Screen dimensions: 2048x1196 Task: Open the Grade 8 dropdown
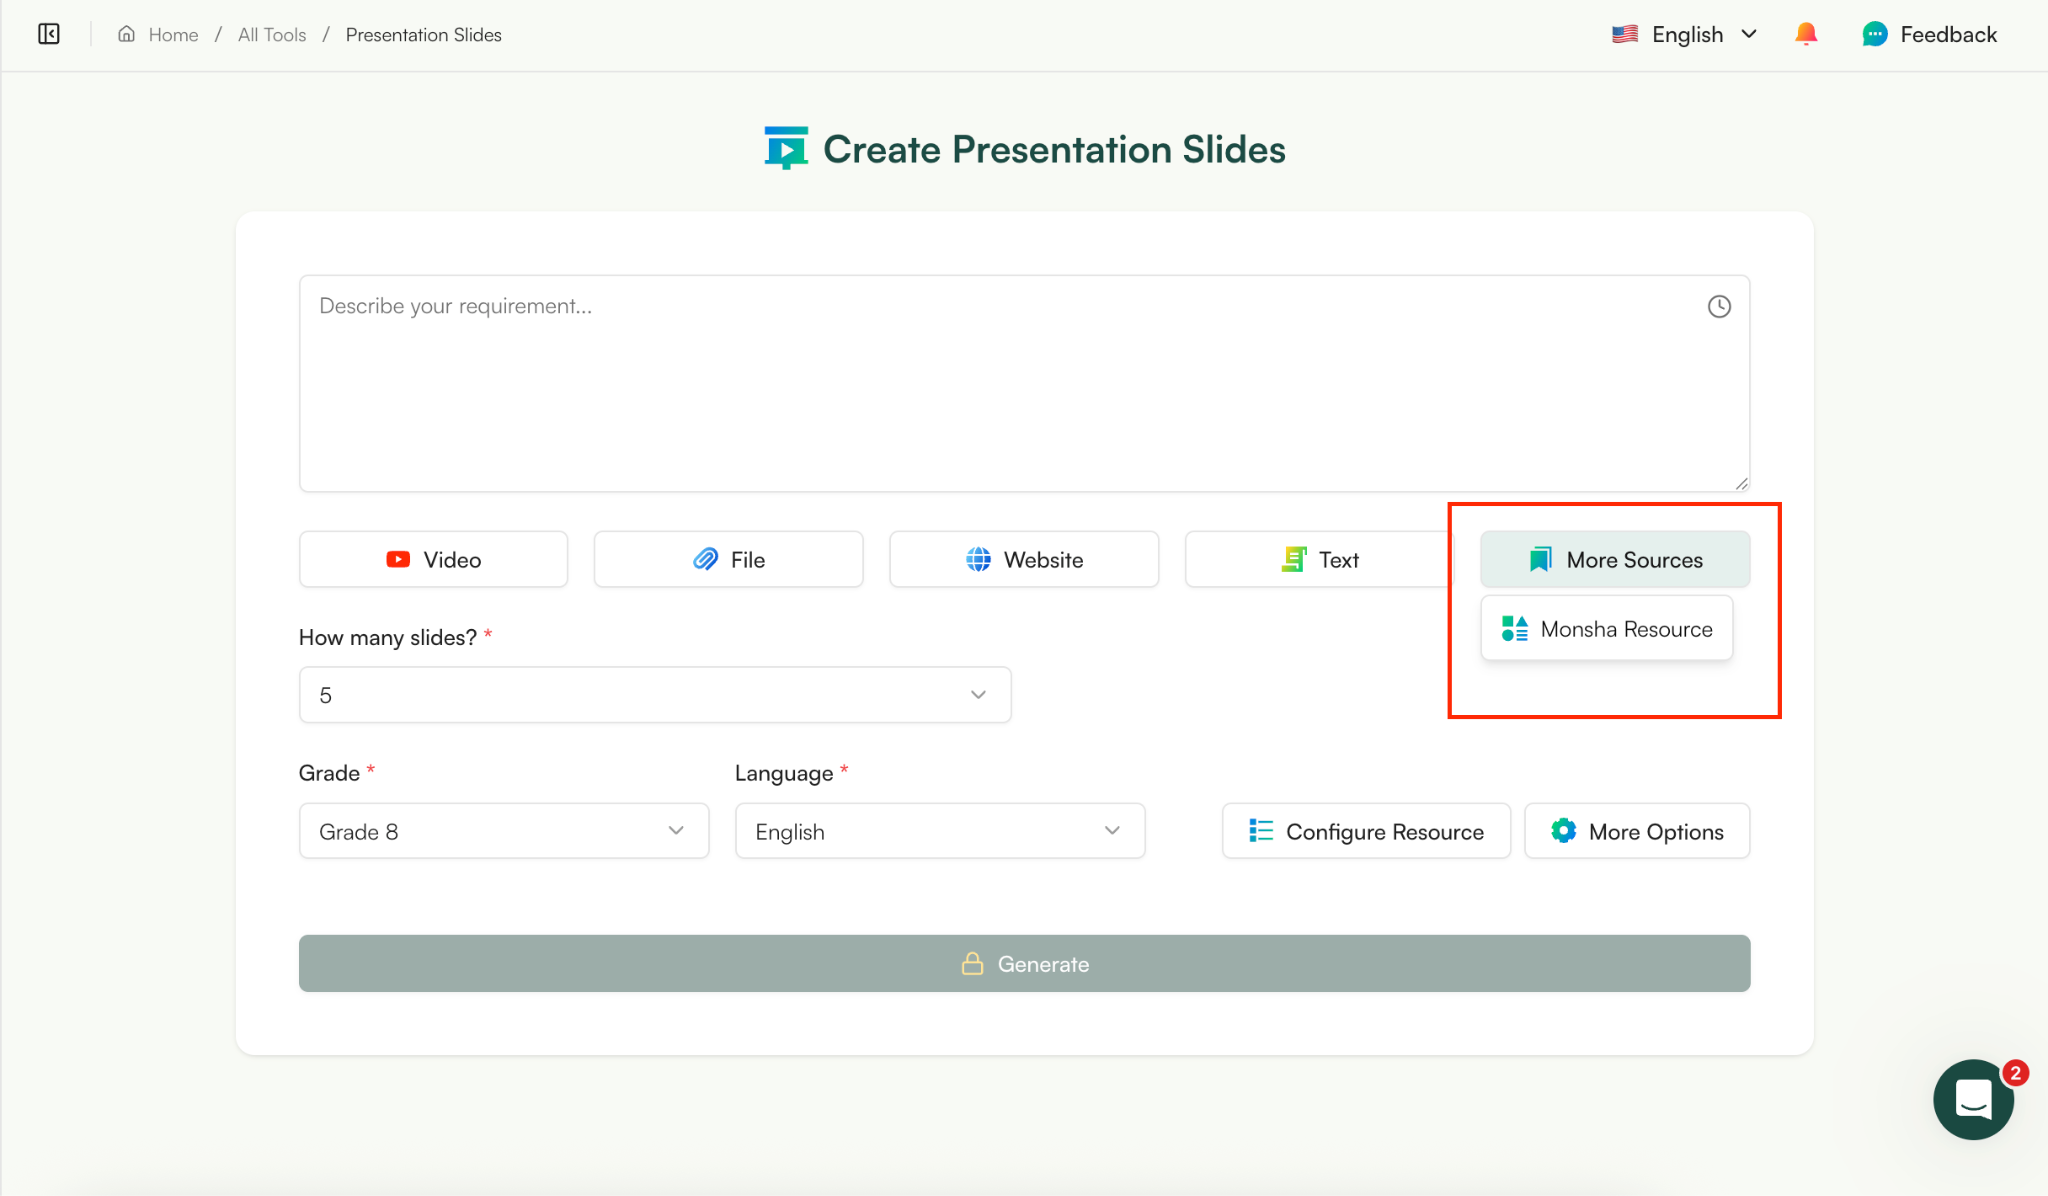tap(502, 830)
